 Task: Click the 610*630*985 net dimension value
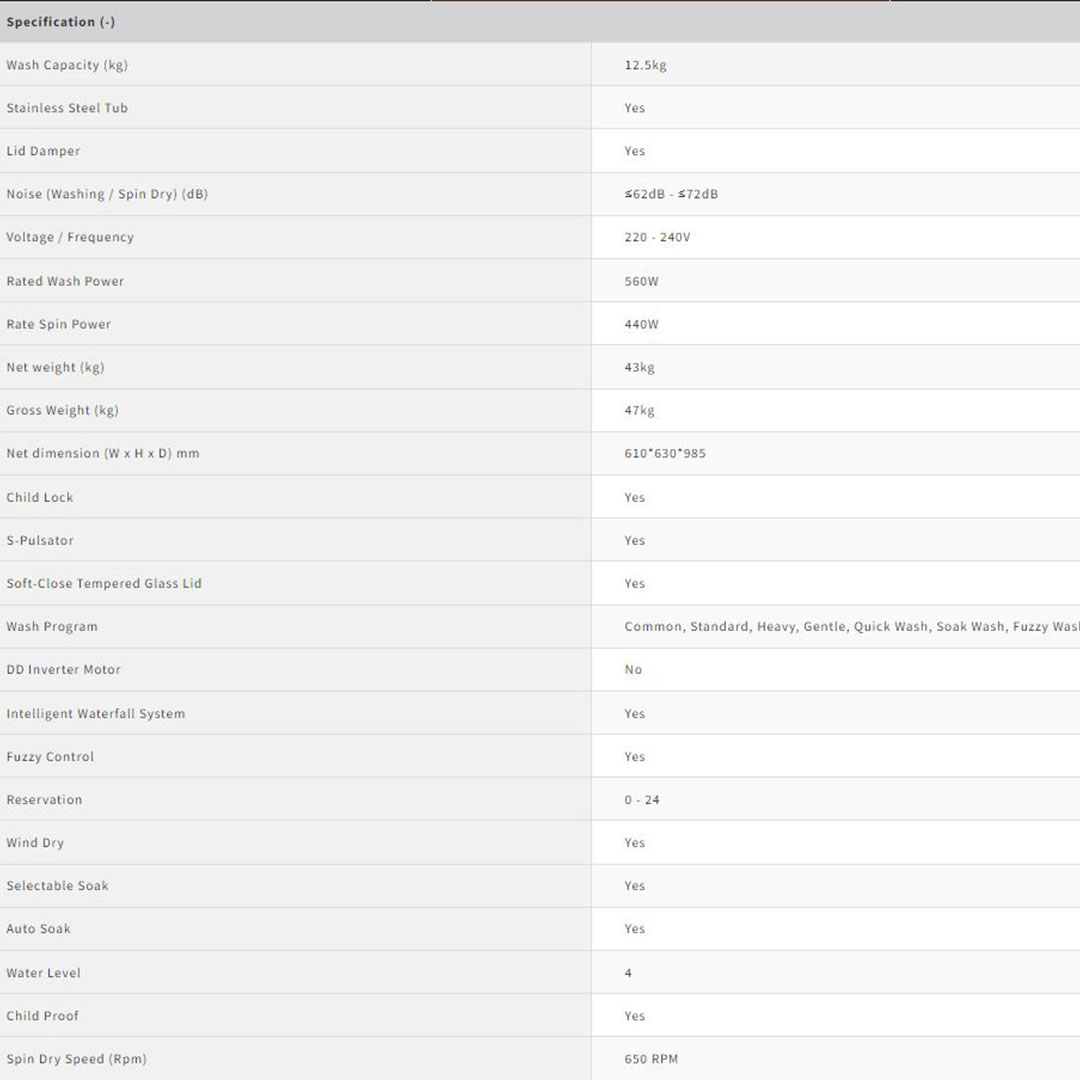665,453
